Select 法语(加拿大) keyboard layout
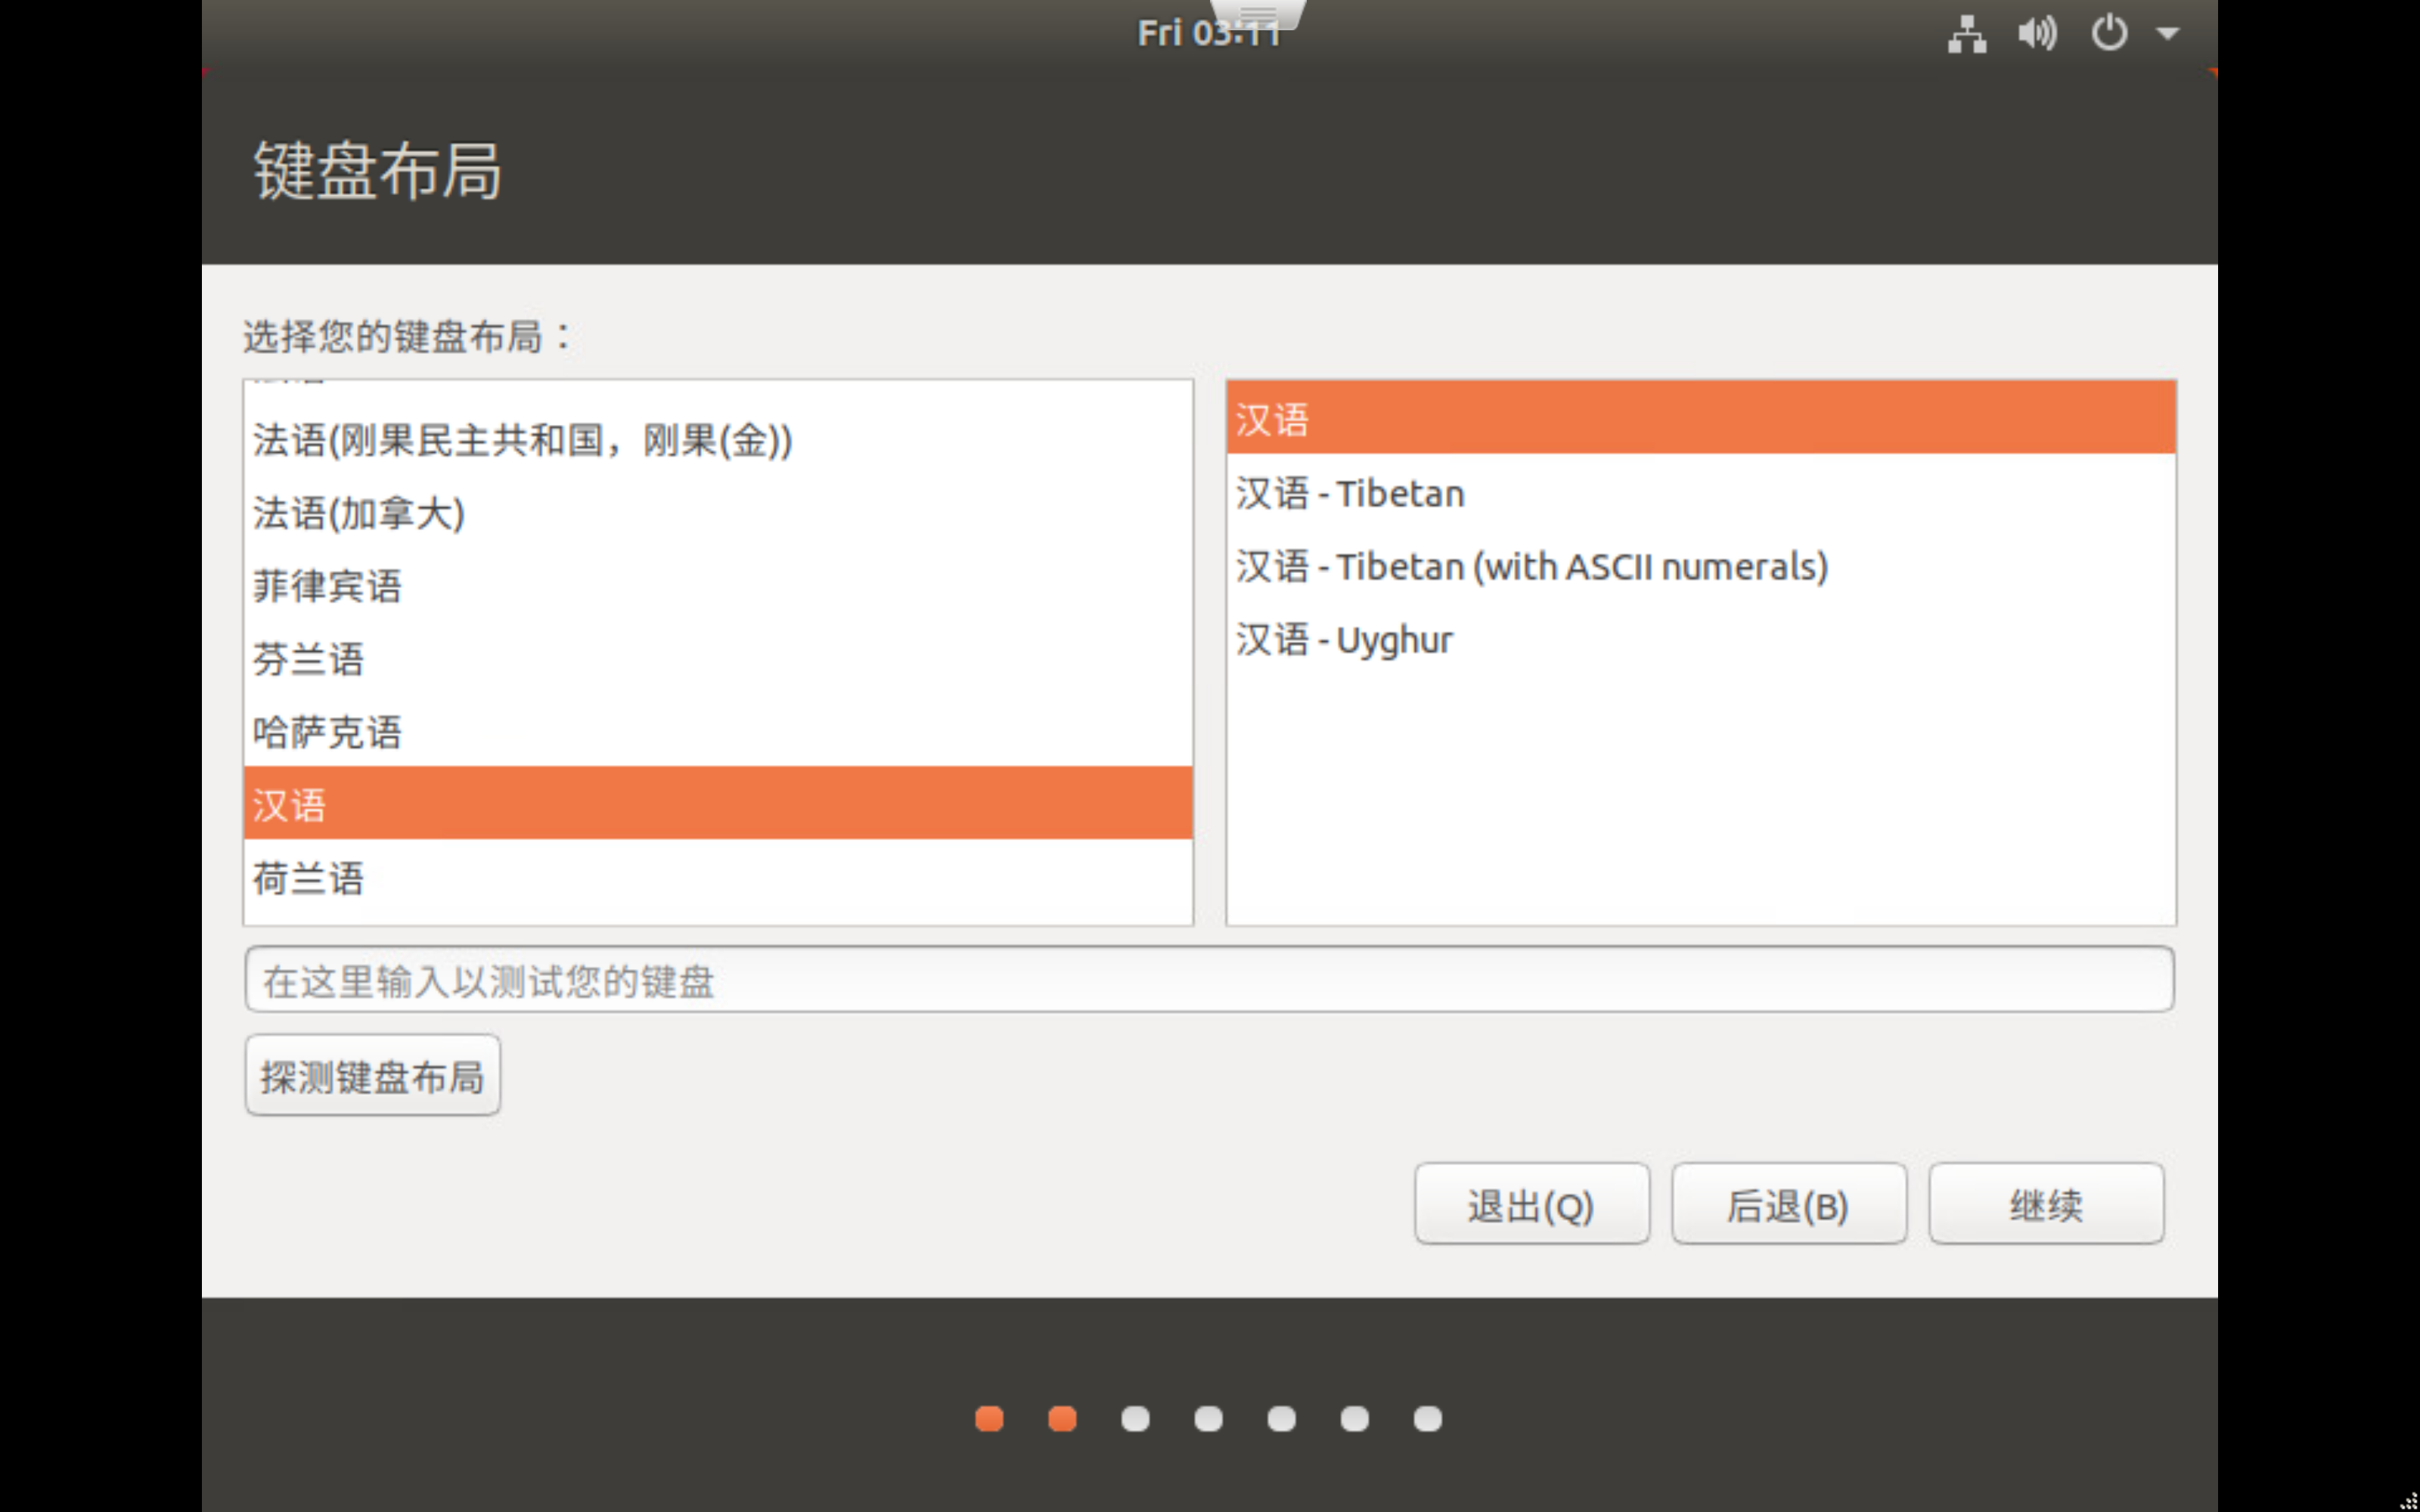2420x1512 pixels. click(x=717, y=513)
